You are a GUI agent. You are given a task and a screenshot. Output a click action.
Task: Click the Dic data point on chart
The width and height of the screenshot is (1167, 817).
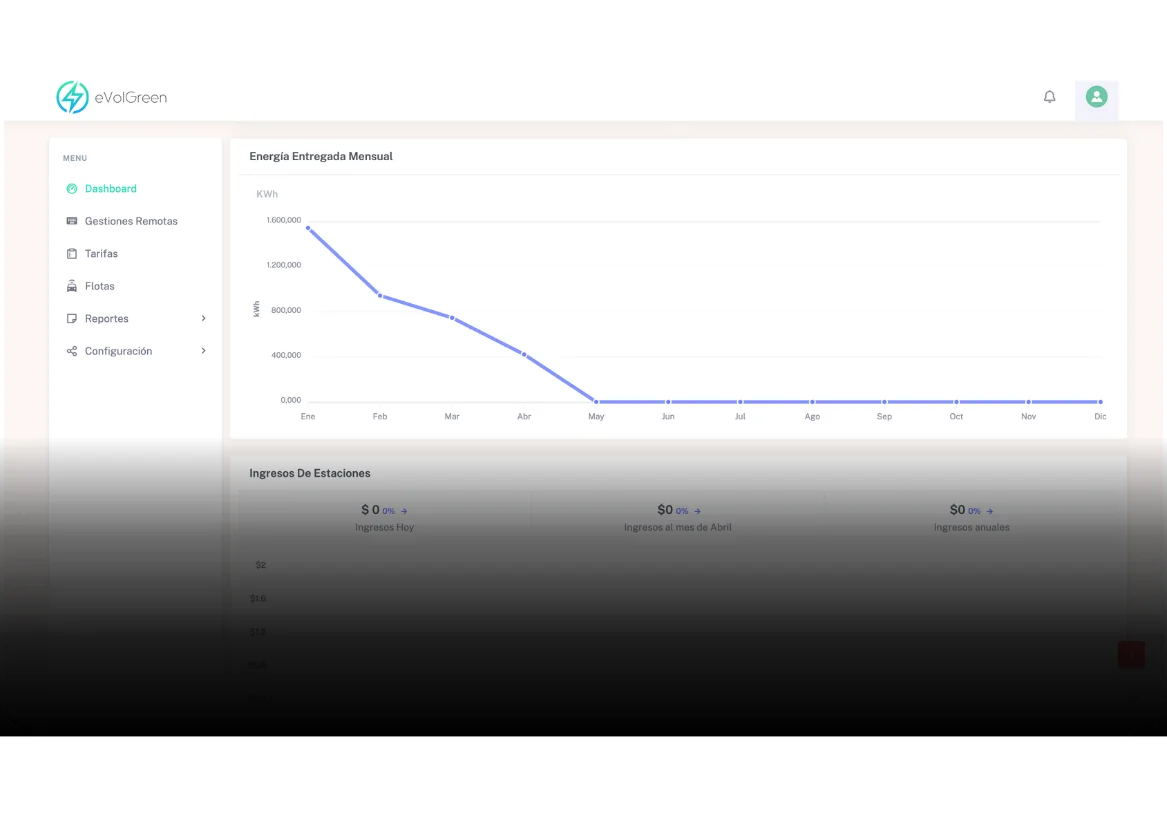[x=1100, y=402]
